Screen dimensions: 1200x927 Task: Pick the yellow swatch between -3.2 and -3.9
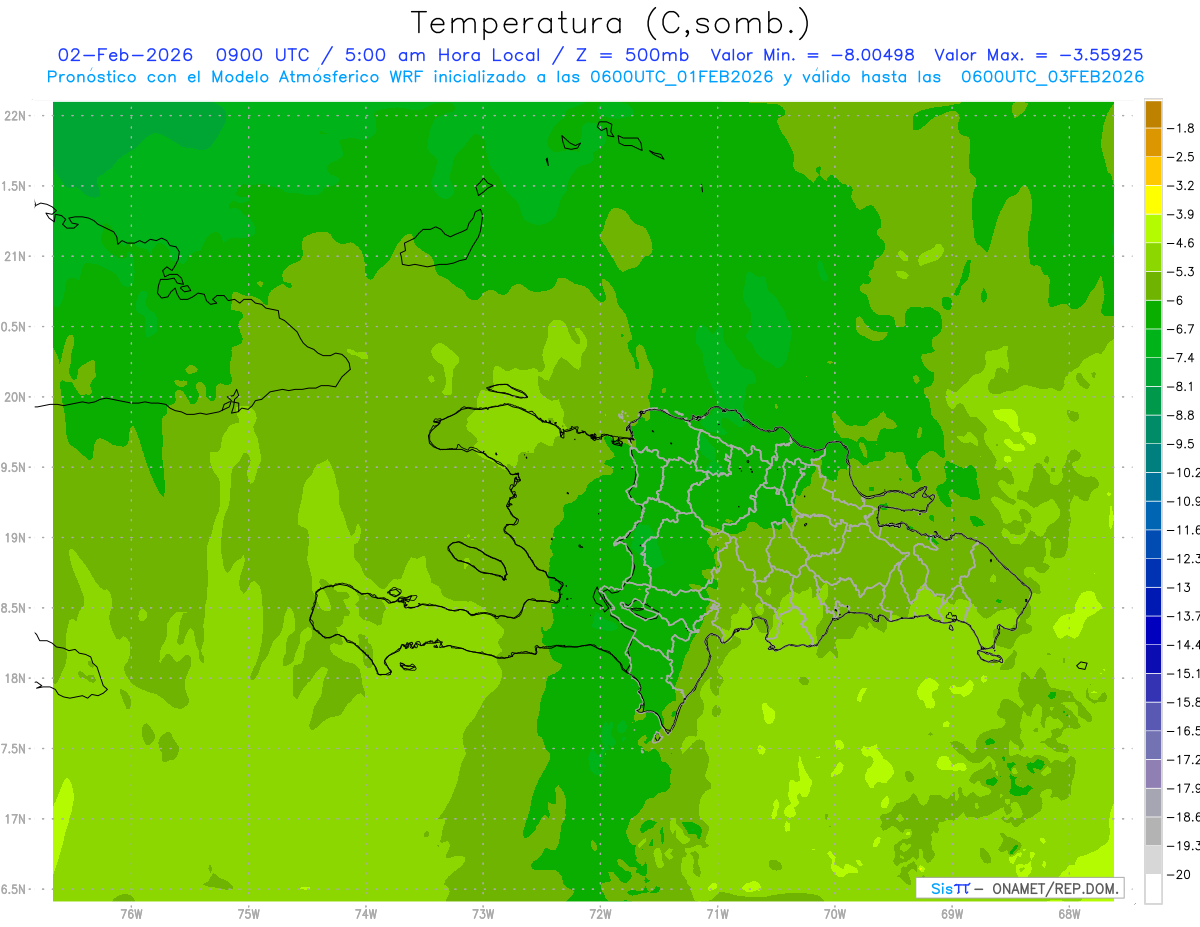(1153, 200)
